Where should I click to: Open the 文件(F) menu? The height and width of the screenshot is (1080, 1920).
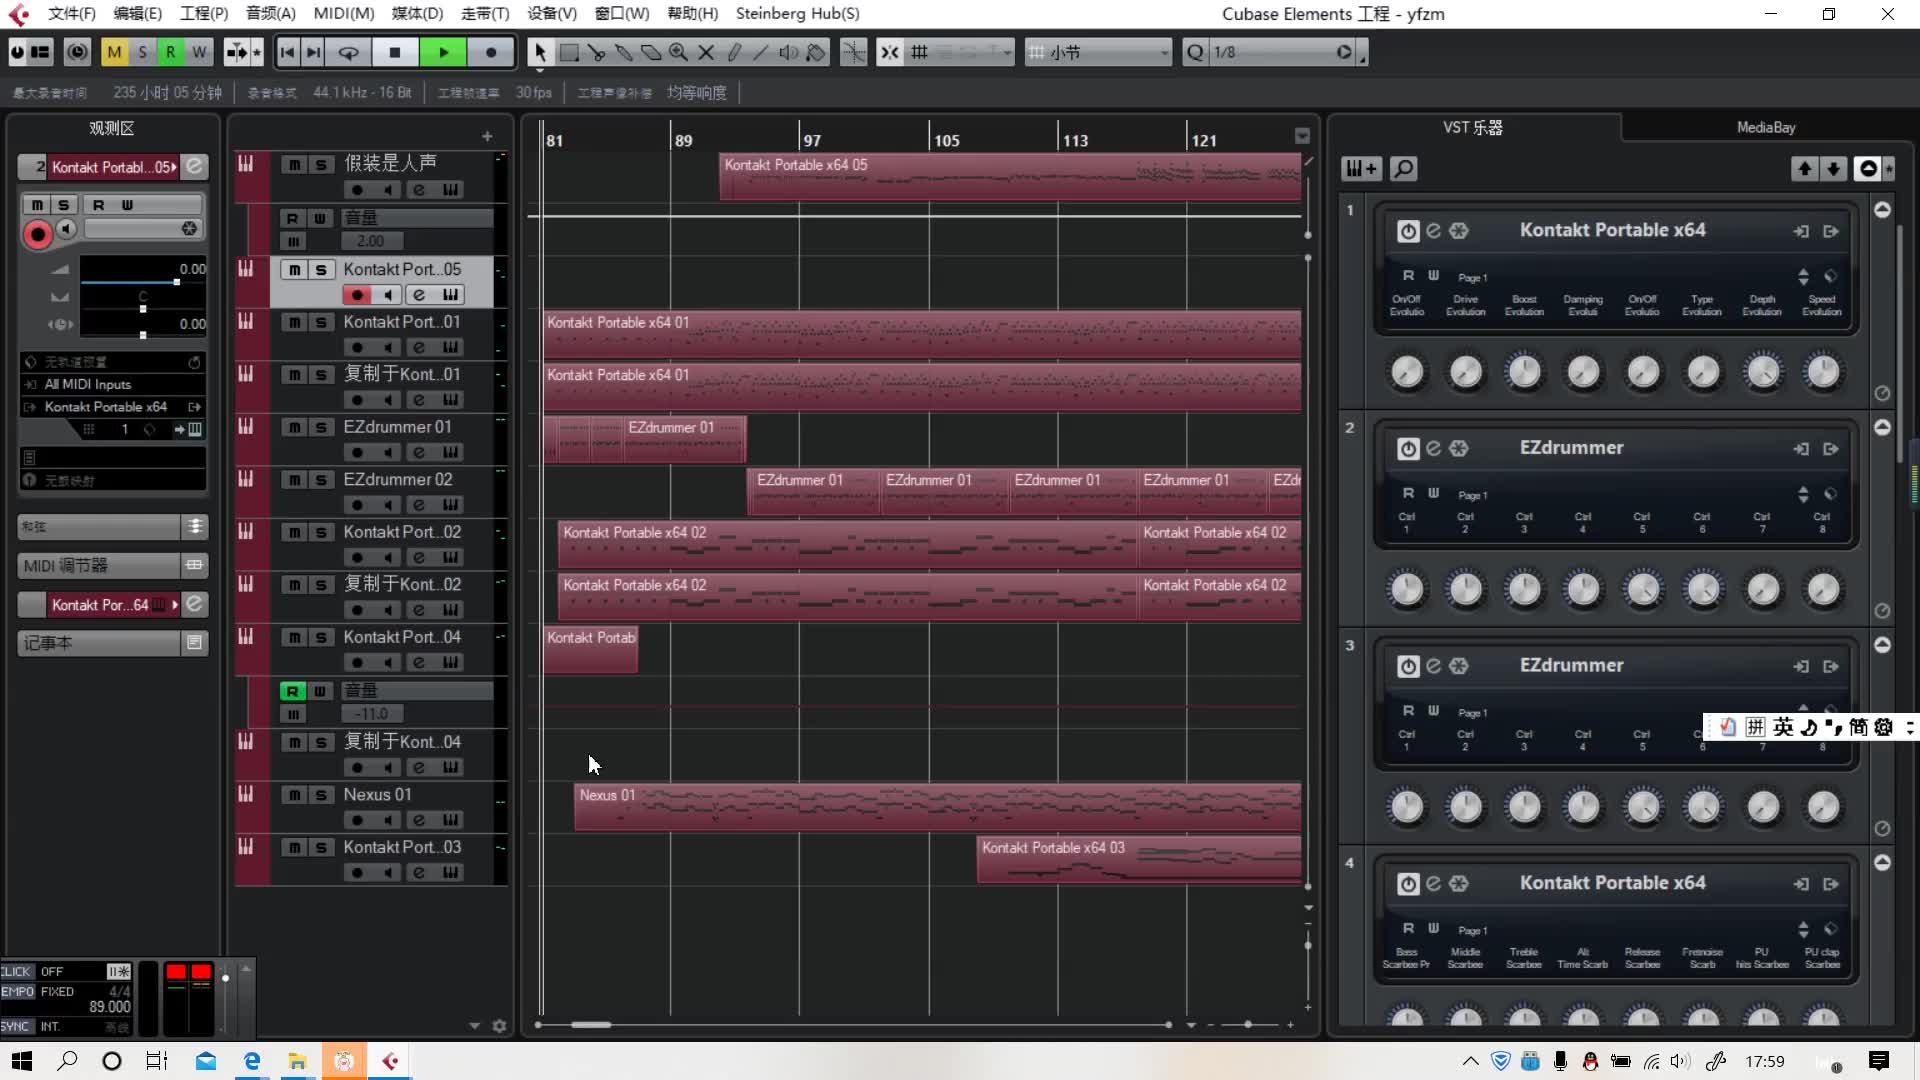pos(71,14)
